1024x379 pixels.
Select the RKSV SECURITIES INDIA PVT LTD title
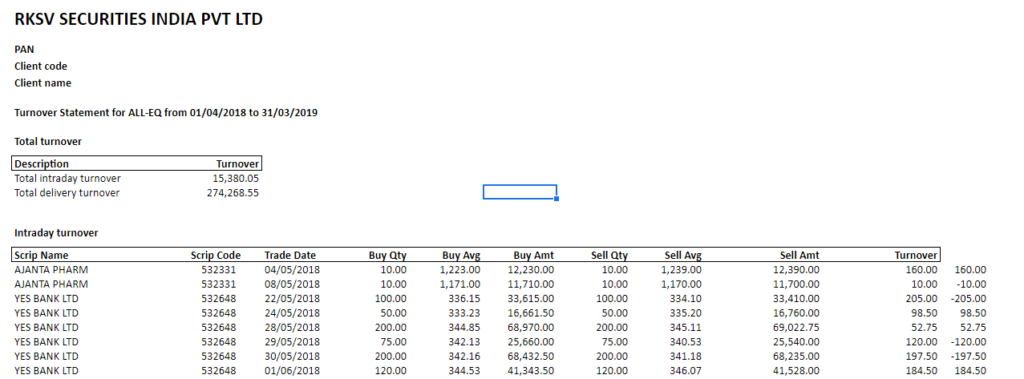(x=138, y=20)
